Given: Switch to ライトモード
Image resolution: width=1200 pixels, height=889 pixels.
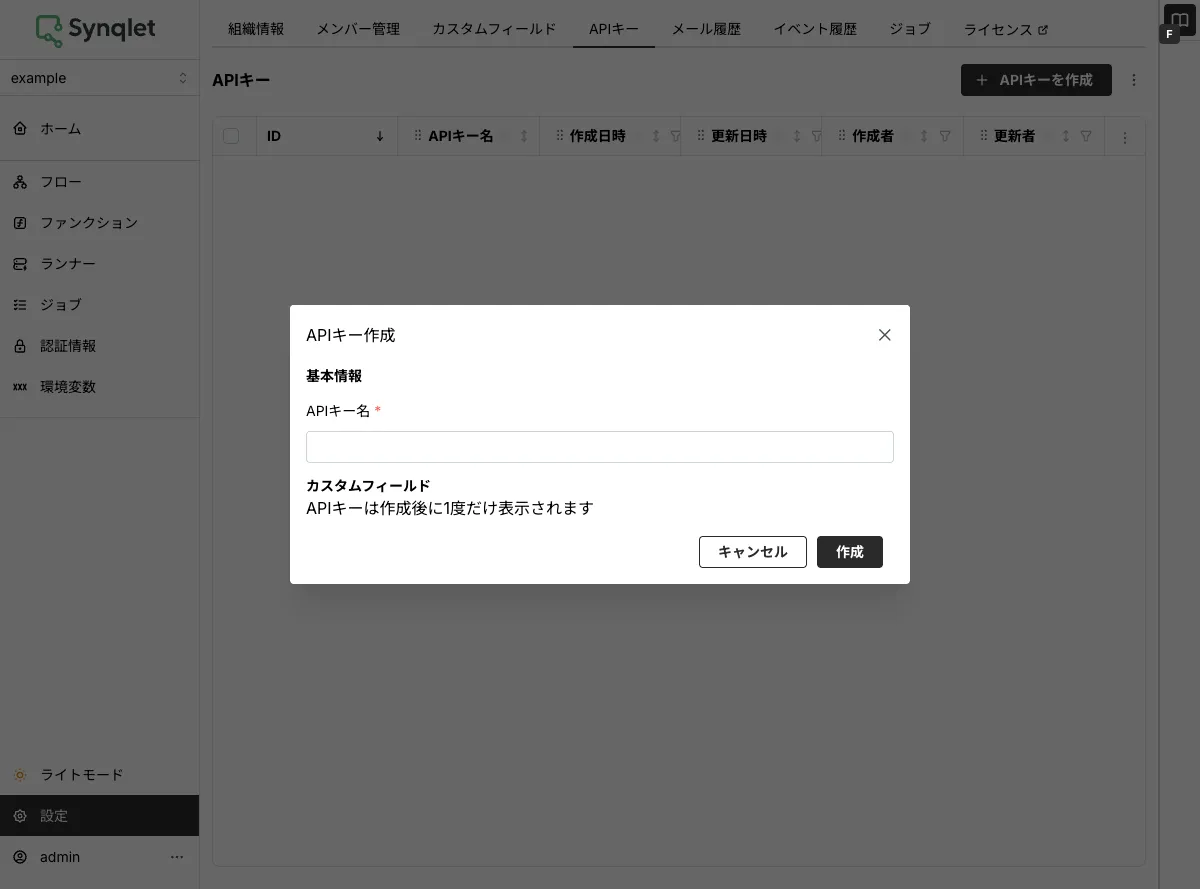Looking at the screenshot, I should pyautogui.click(x=99, y=775).
